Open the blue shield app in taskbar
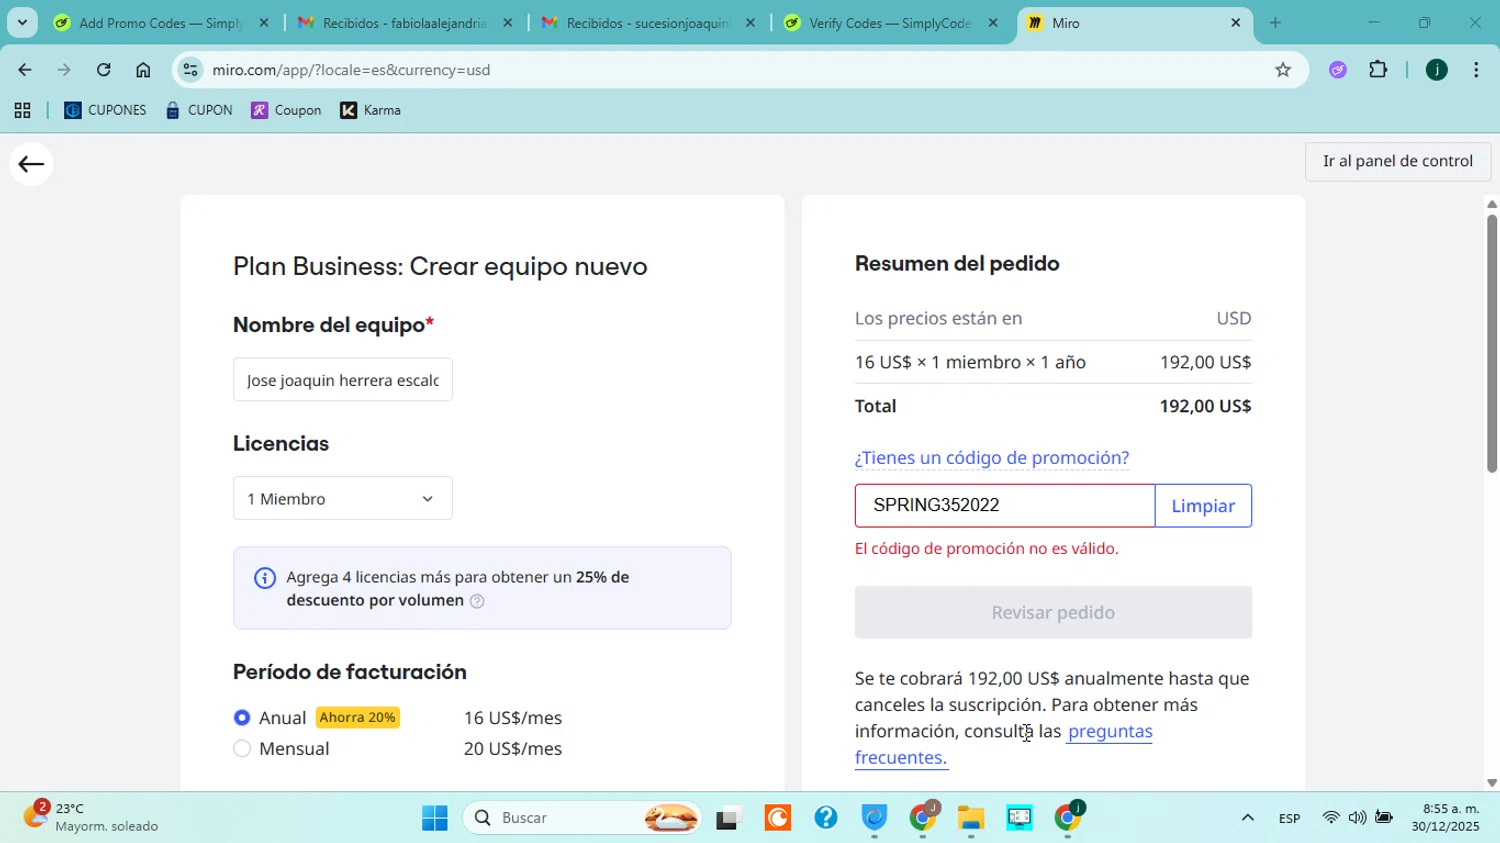The width and height of the screenshot is (1500, 843). point(875,818)
